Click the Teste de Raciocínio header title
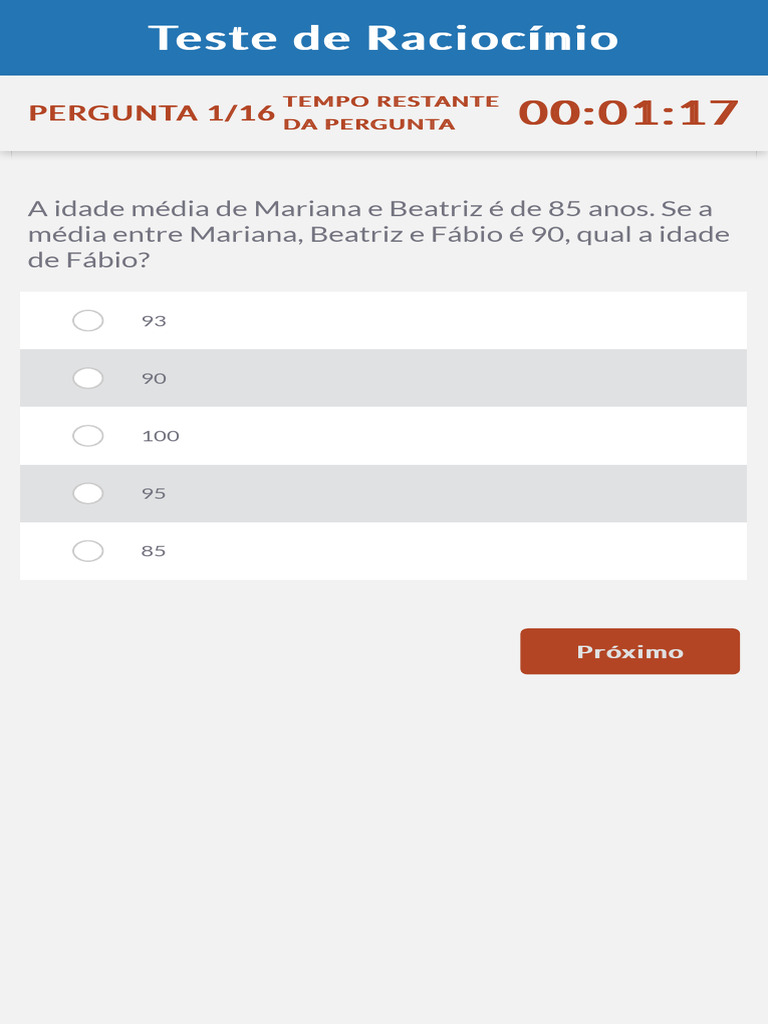The width and height of the screenshot is (768, 1024). coord(383,38)
